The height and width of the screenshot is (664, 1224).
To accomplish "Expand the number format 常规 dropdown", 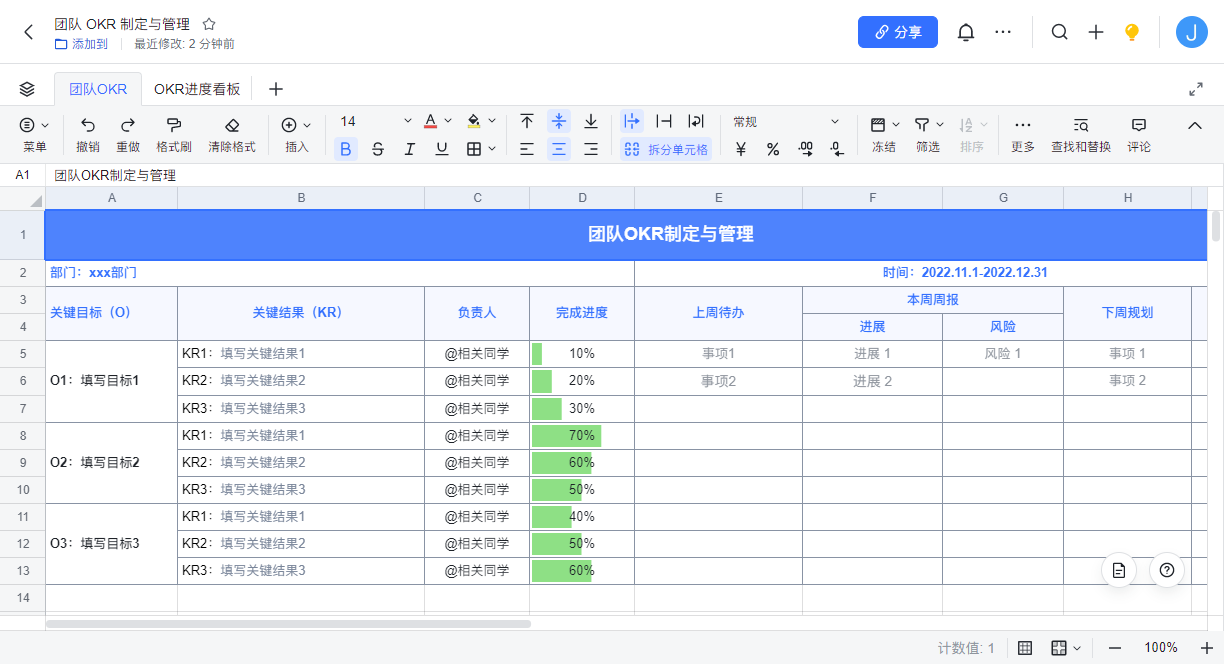I will 835,122.
